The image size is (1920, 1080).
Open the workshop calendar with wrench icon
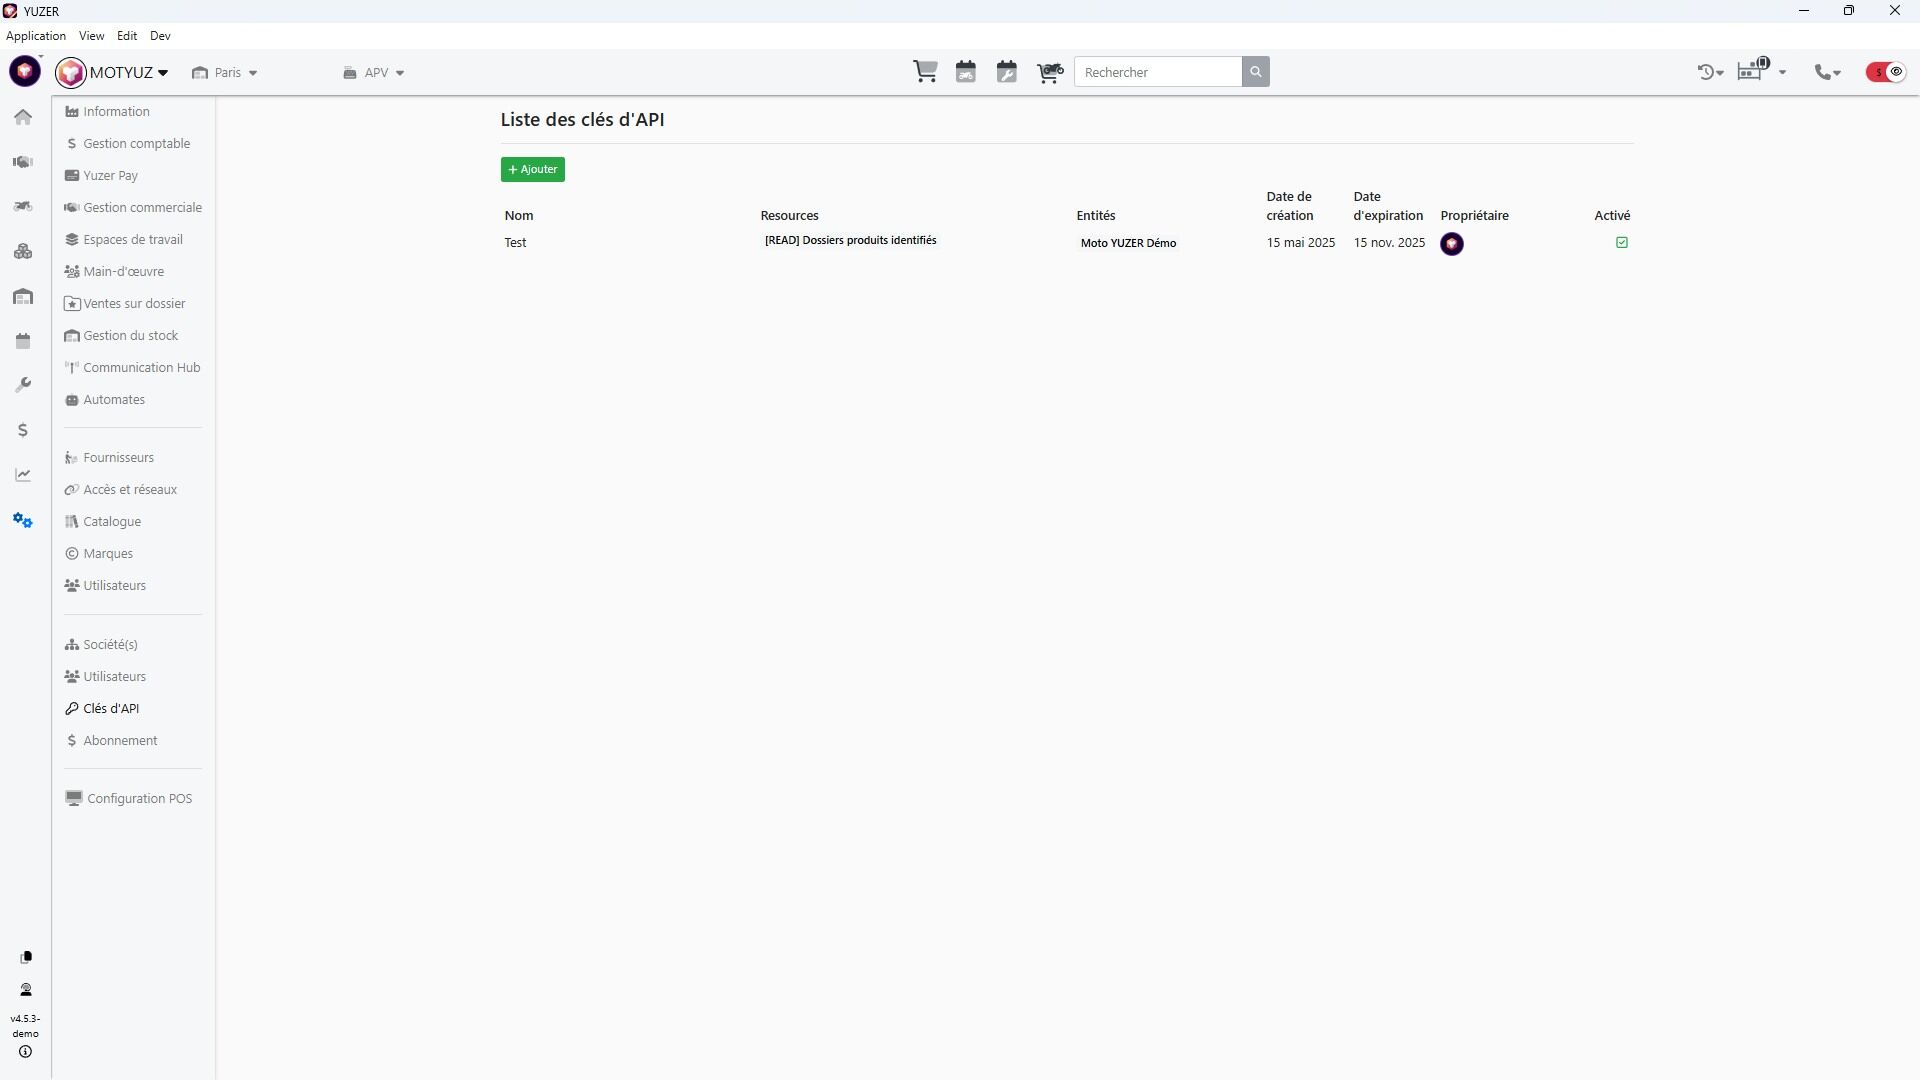click(1007, 72)
